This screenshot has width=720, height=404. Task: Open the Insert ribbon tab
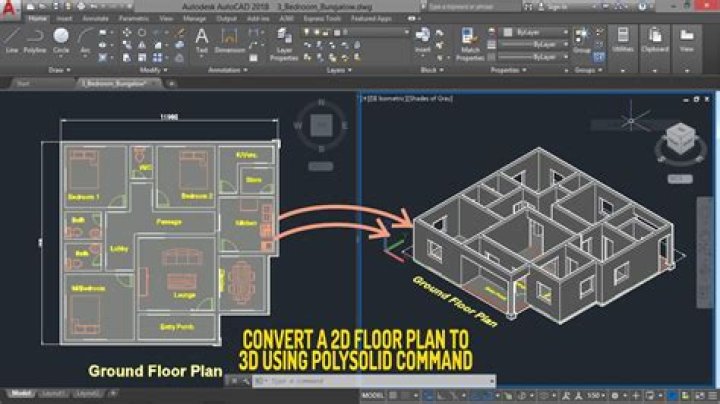point(64,19)
